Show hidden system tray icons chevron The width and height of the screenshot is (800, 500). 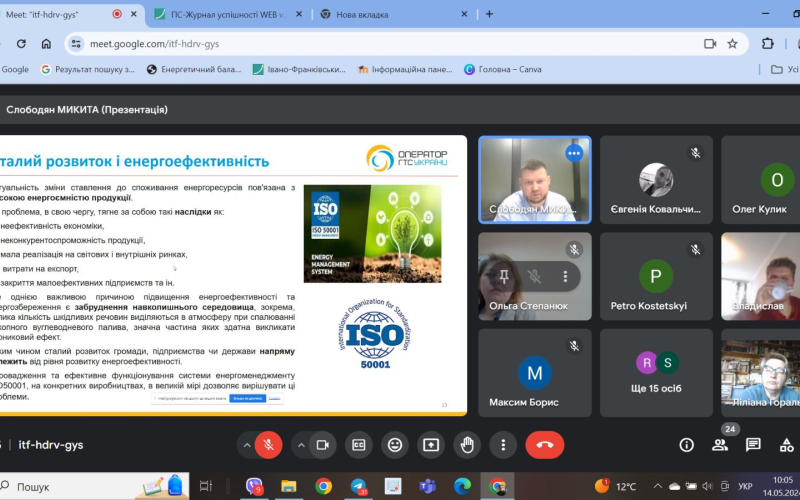[x=658, y=486]
